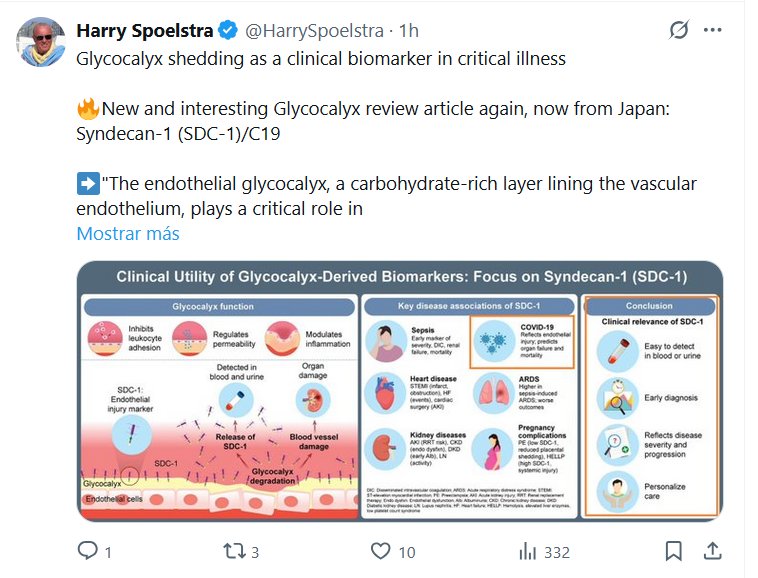Viewport: 758px width, 578px height.
Task: Click the share upload icon
Action: pos(712,551)
